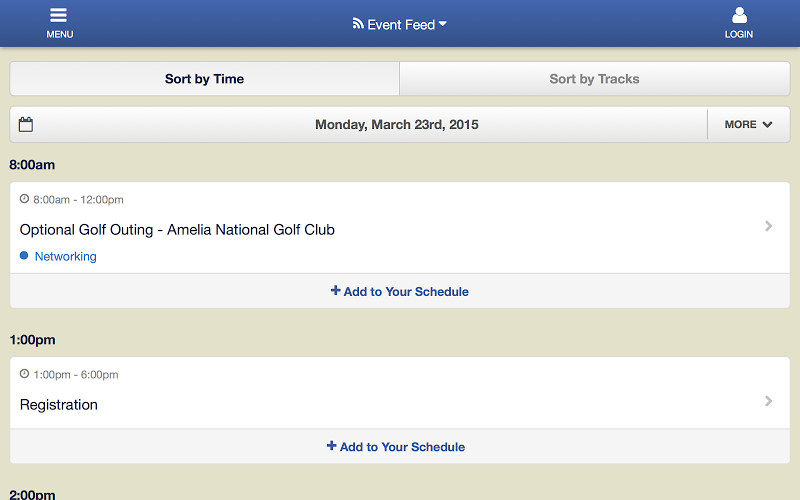800x500 pixels.
Task: Add Golf Outing to Your Schedule
Action: (x=400, y=291)
